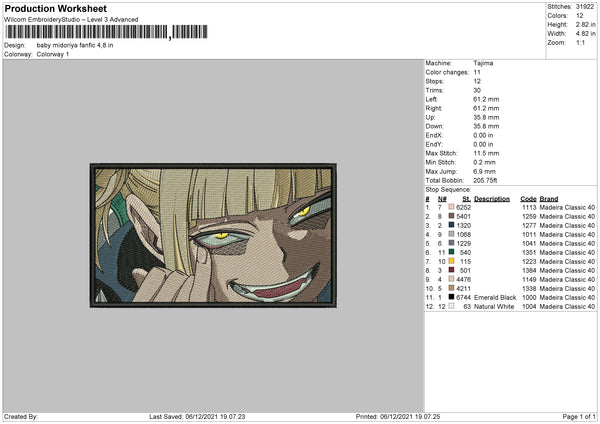600x424 pixels.
Task: Click the Max Stitch value '11.5 mm'
Action: pyautogui.click(x=486, y=153)
